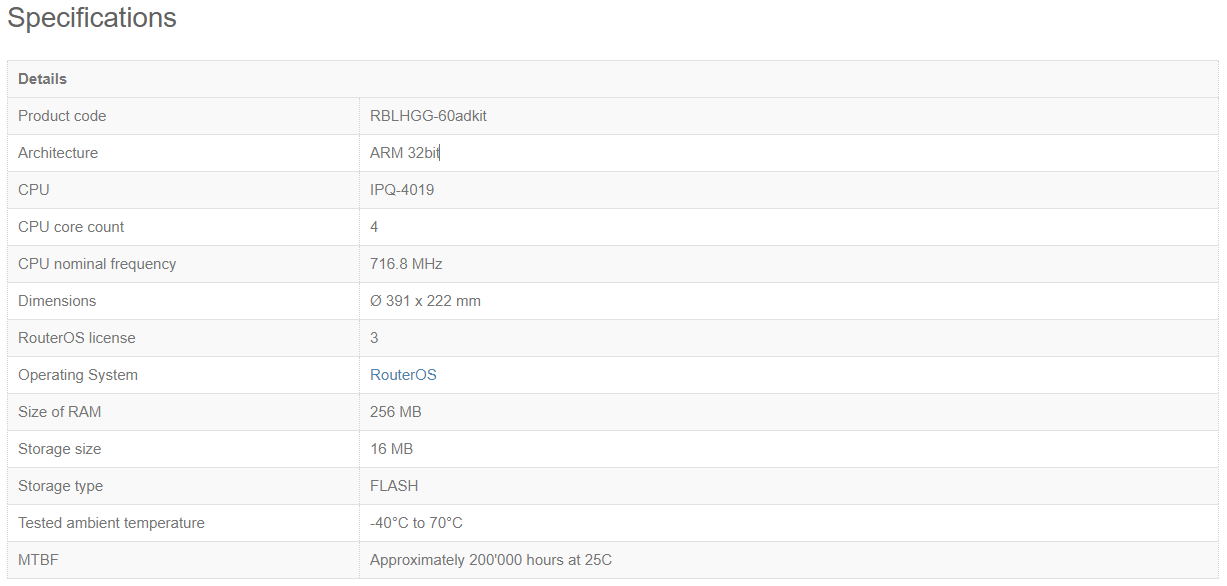
Task: Place cursor in ARM 32bit value
Action: [x=405, y=153]
